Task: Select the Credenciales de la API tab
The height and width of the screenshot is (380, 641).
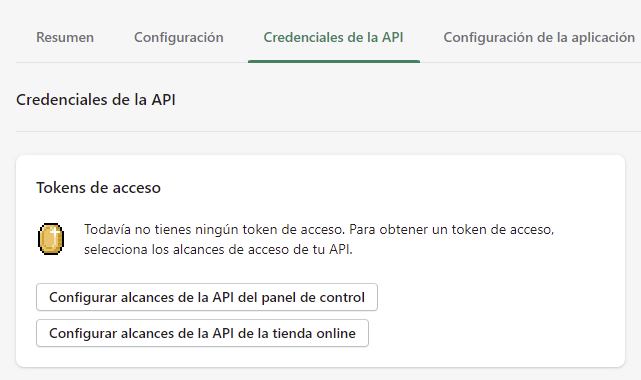Action: point(333,38)
